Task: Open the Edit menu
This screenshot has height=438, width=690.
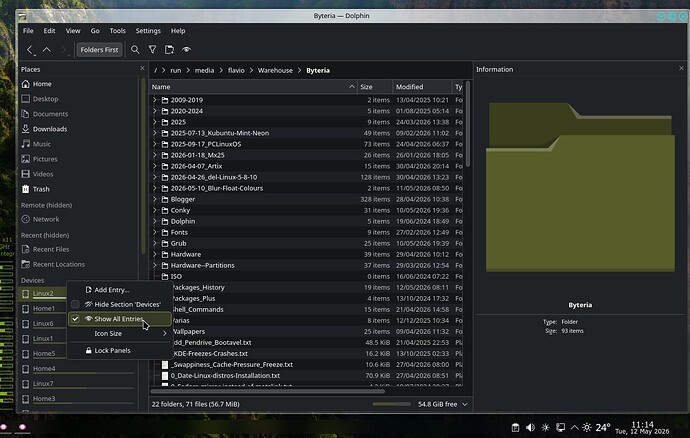Action: click(x=49, y=31)
